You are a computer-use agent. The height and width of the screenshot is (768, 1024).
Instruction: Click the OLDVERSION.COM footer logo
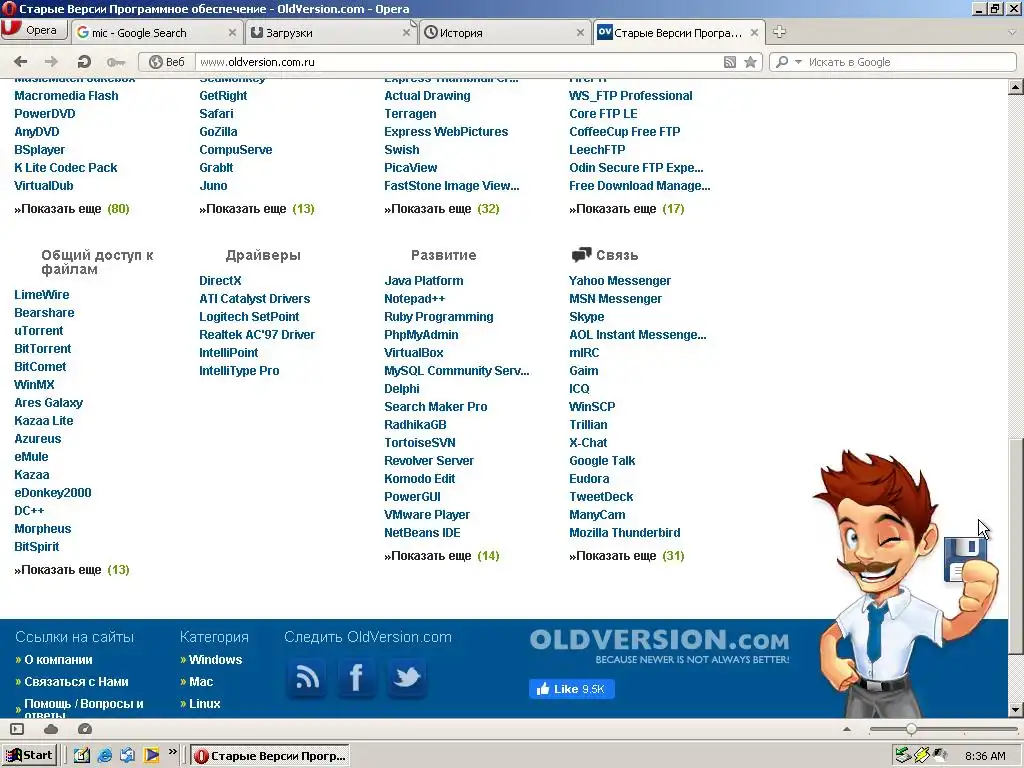pyautogui.click(x=660, y=645)
